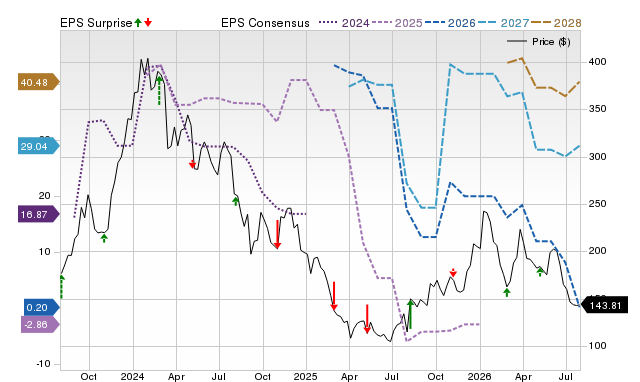Image resolution: width=640 pixels, height=382 pixels.
Task: Click the -2.86 lavender value tag
Action: coord(40,324)
